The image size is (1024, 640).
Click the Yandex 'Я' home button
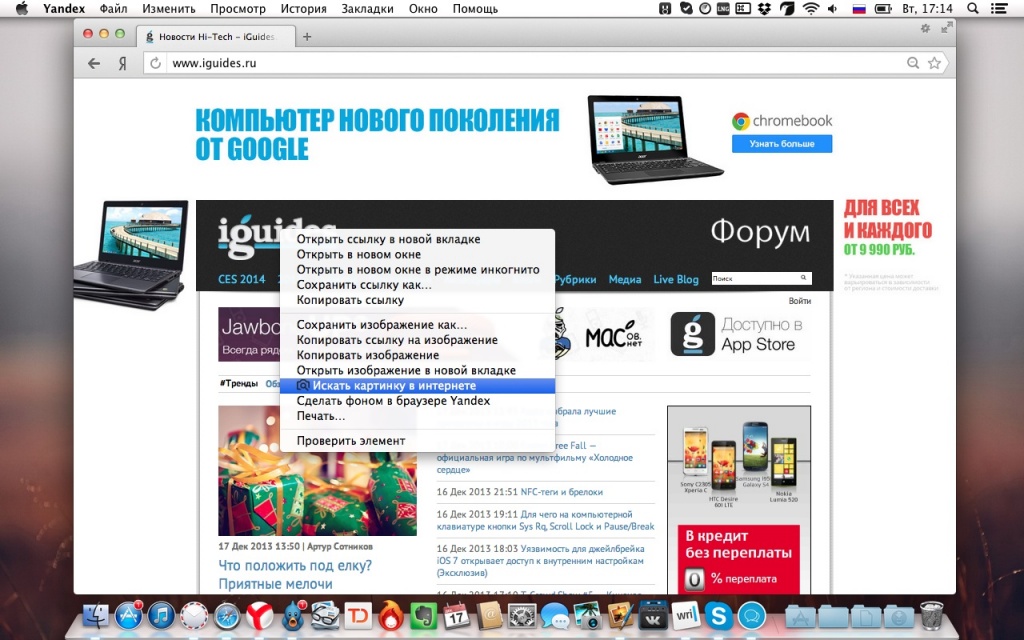point(122,63)
